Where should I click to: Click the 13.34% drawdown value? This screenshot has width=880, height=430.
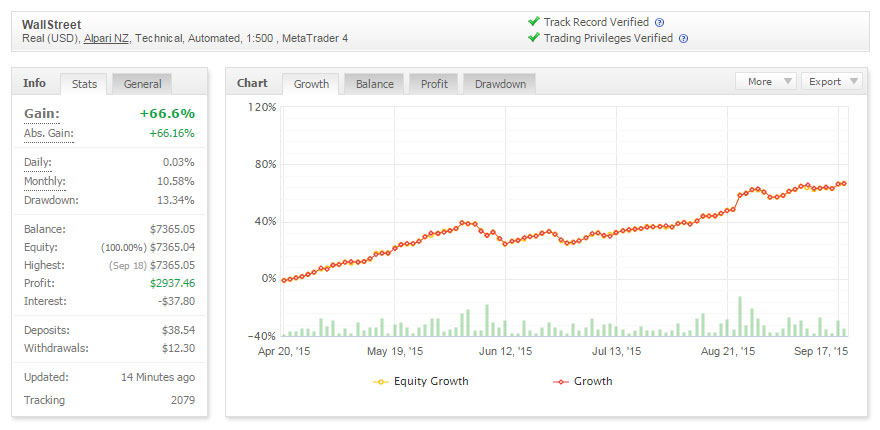pos(176,200)
